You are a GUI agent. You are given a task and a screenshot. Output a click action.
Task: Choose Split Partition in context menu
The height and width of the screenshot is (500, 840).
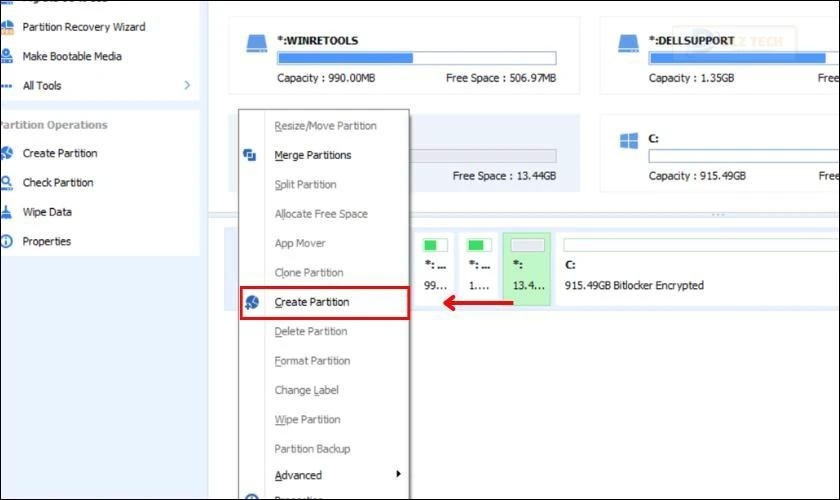click(305, 184)
